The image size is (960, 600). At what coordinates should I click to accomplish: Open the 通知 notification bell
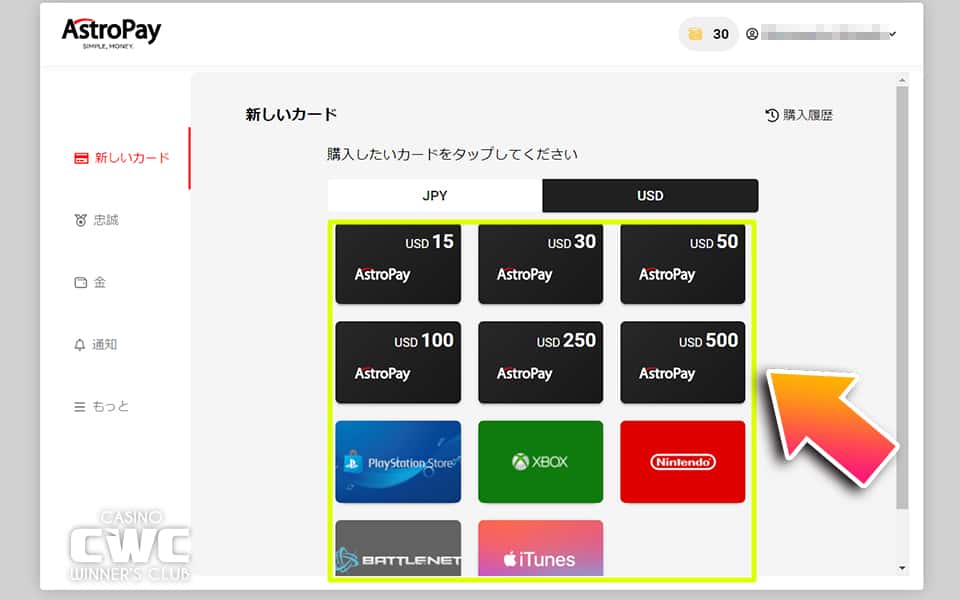point(79,344)
